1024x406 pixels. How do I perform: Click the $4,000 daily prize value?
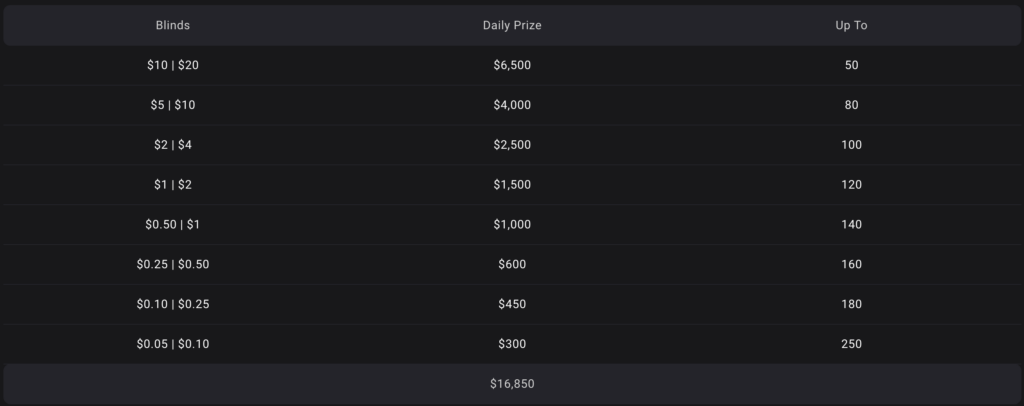pyautogui.click(x=512, y=105)
